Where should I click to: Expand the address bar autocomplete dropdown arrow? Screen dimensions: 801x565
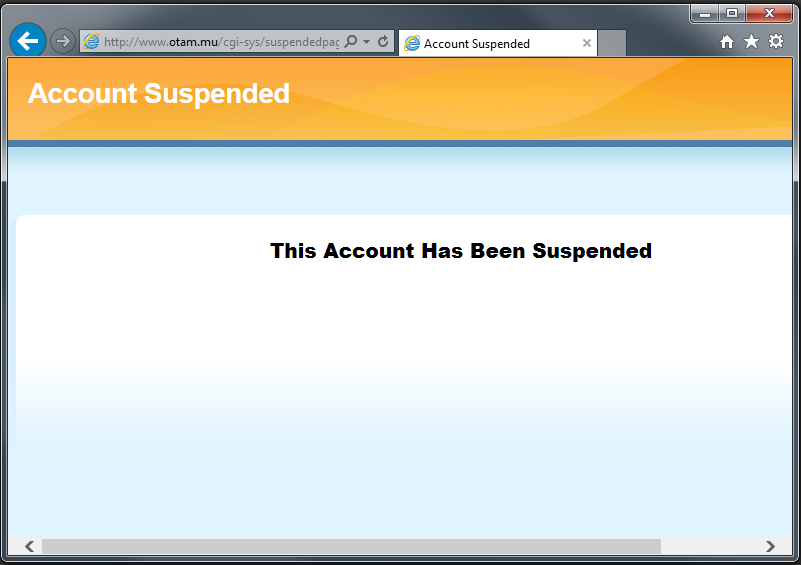pyautogui.click(x=366, y=41)
